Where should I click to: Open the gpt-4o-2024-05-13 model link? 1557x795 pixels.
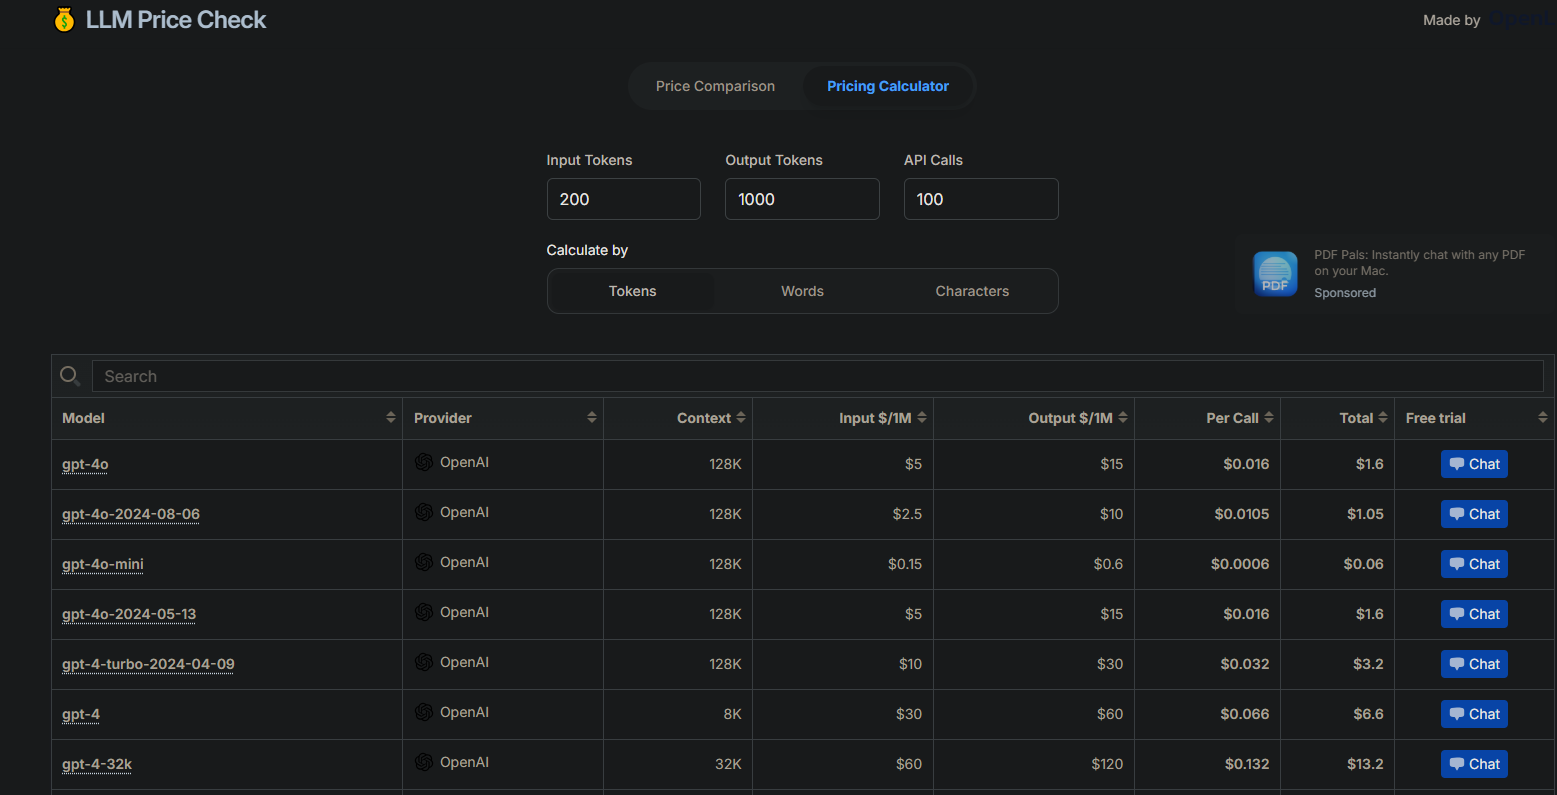(129, 614)
